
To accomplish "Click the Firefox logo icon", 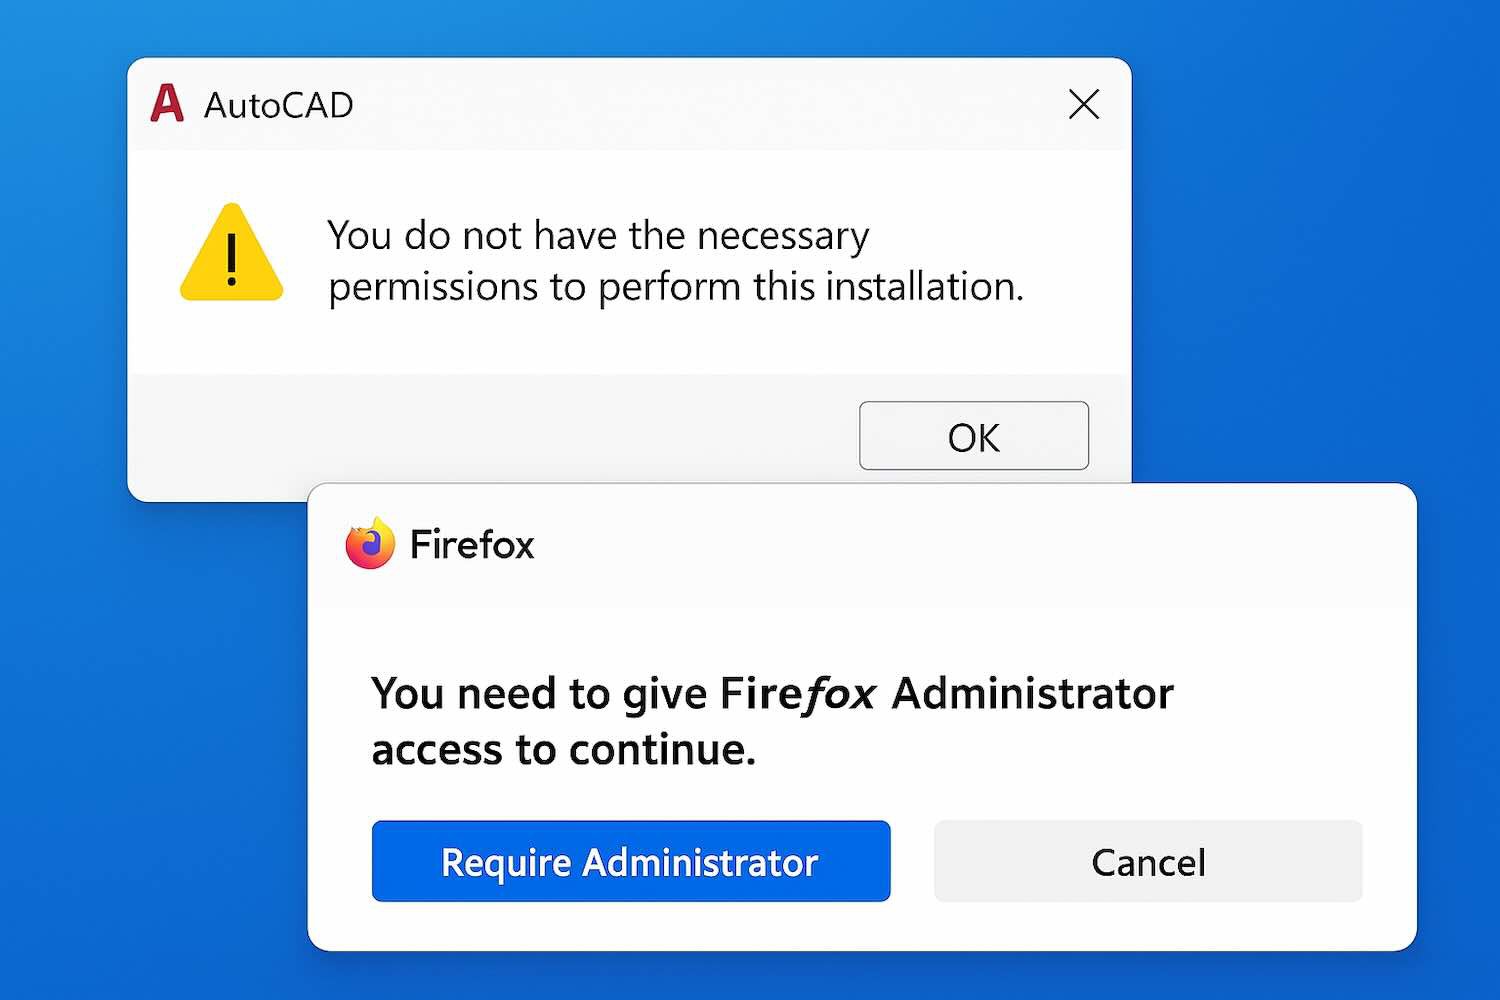I will [370, 544].
